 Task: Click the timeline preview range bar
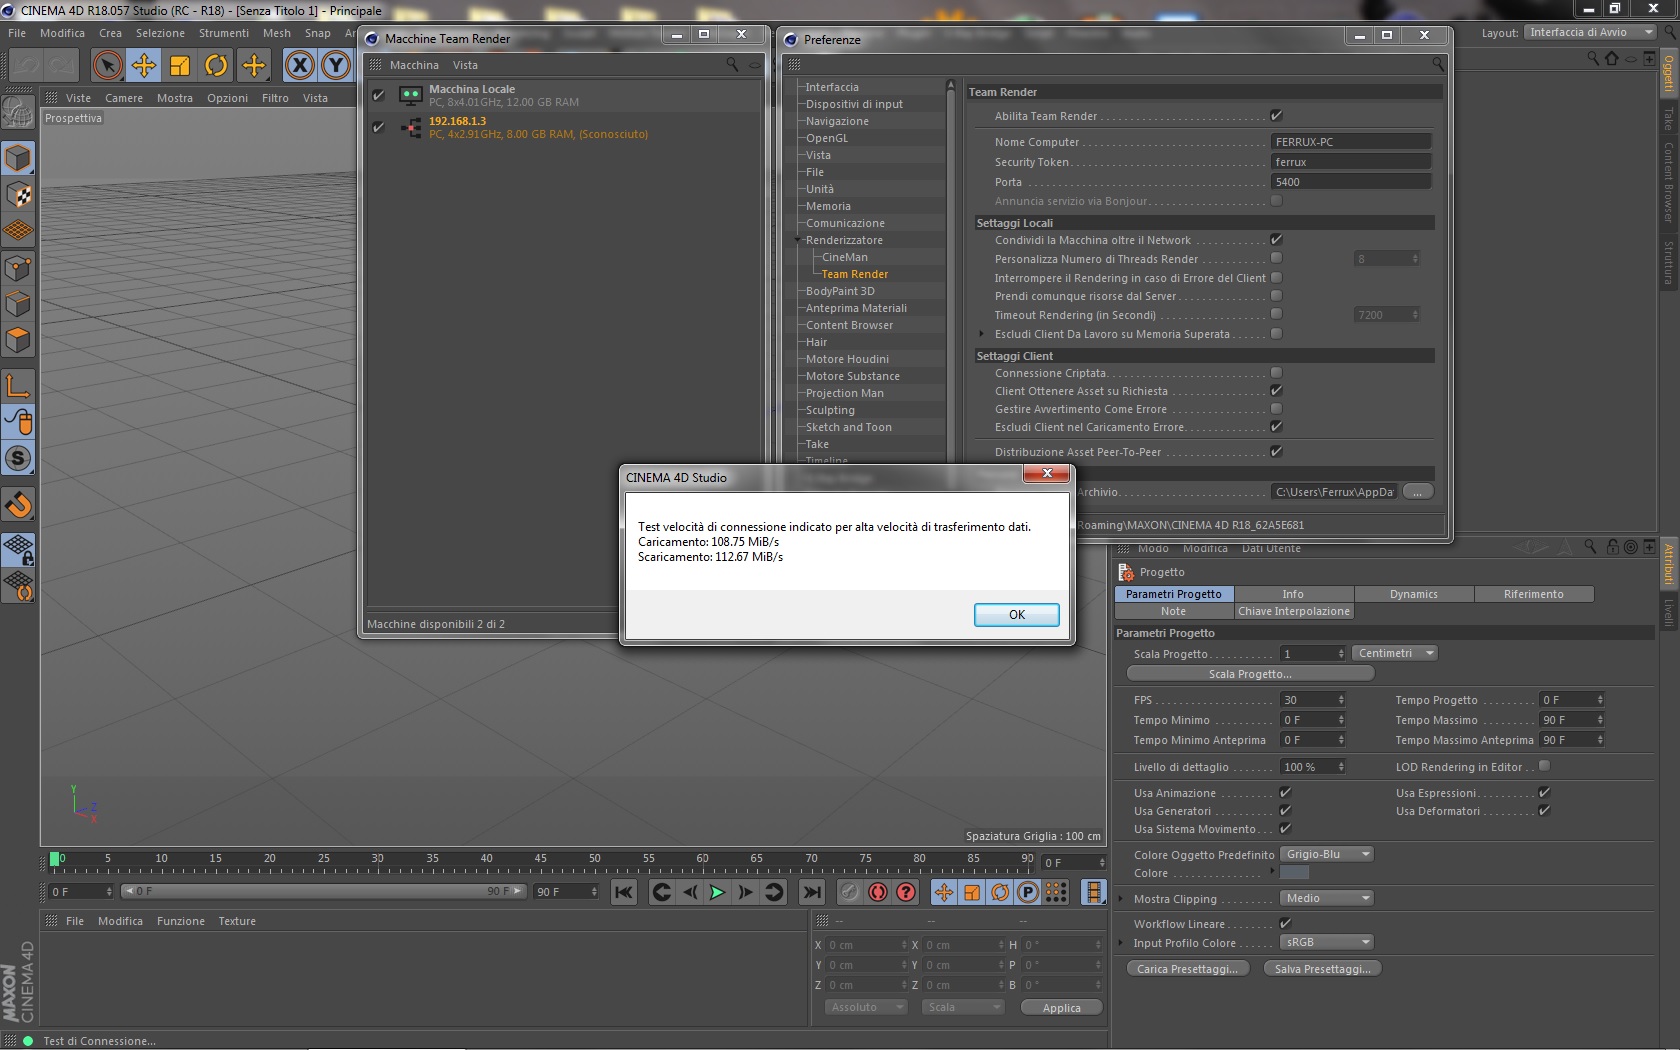point(323,891)
